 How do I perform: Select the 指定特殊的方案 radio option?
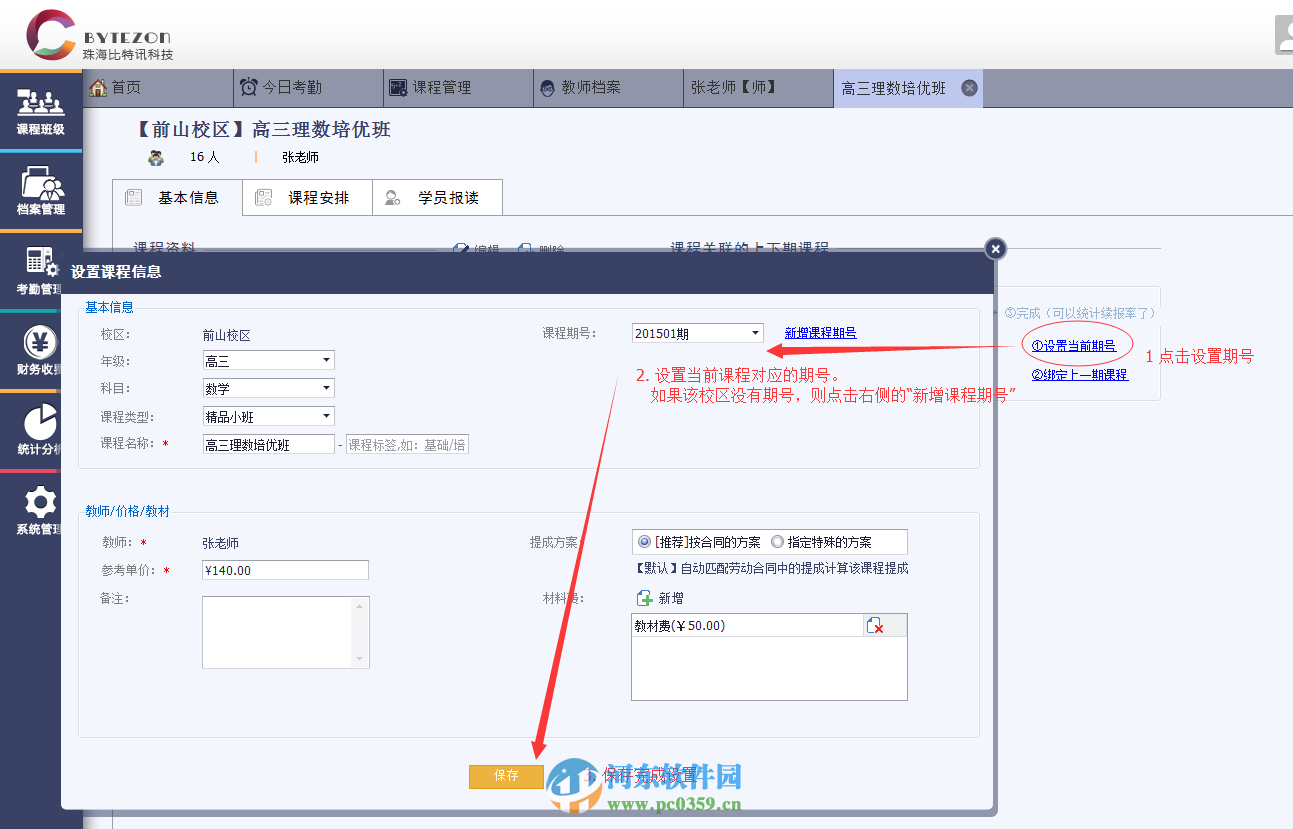[778, 542]
